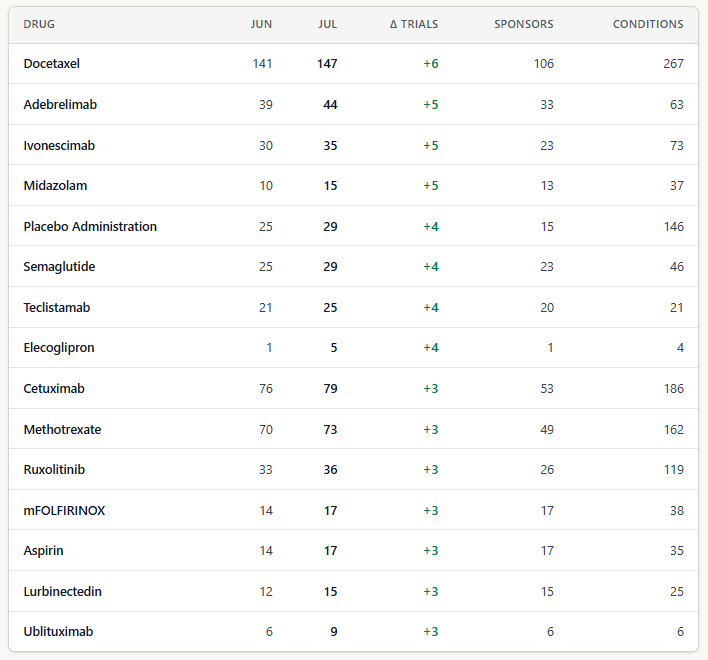
Task: Click Aspirin's conditions count 35
Action: tap(676, 551)
